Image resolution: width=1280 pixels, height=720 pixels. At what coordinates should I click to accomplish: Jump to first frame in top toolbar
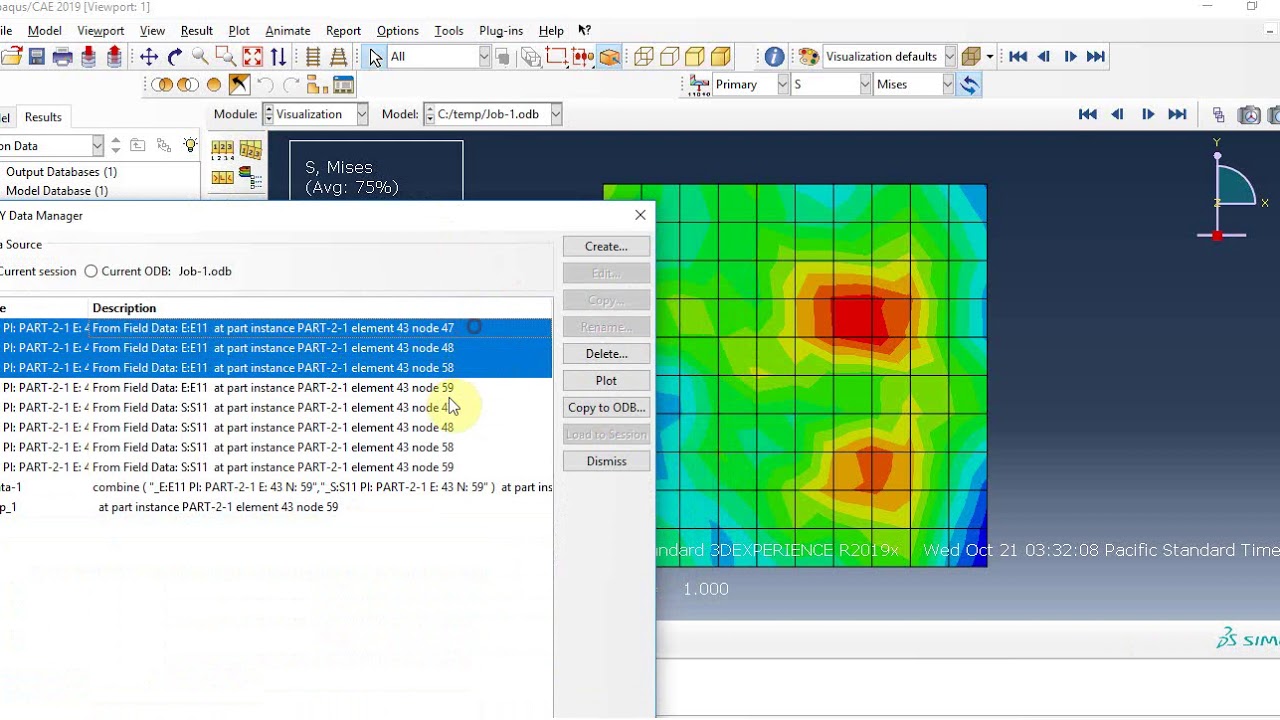[1018, 57]
